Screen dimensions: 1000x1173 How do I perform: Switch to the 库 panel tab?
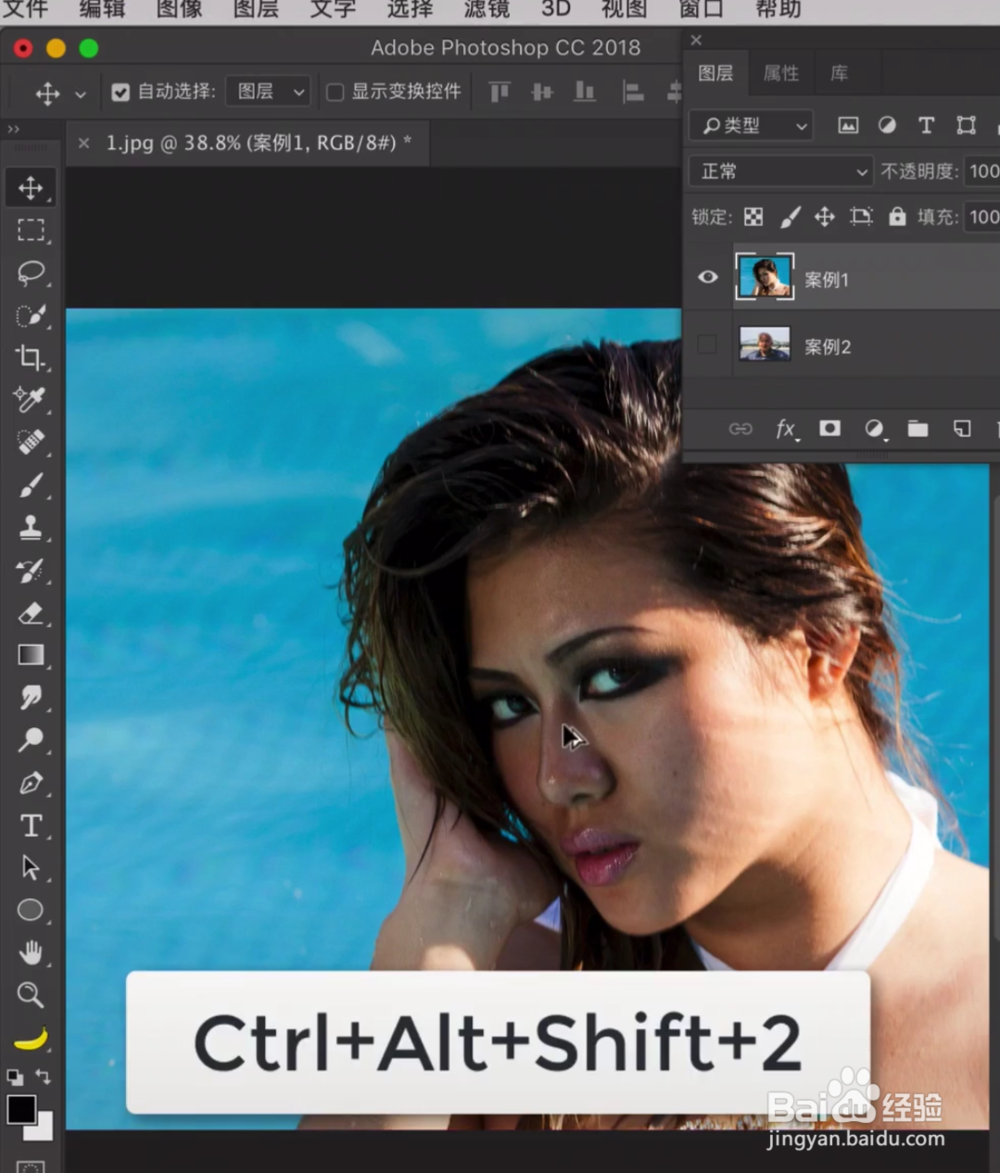coord(839,73)
